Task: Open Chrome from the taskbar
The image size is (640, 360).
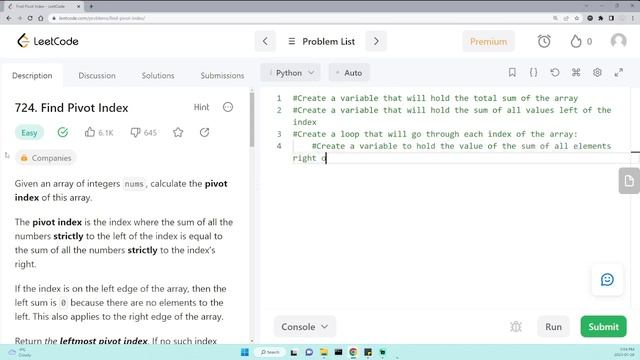Action: 353,352
